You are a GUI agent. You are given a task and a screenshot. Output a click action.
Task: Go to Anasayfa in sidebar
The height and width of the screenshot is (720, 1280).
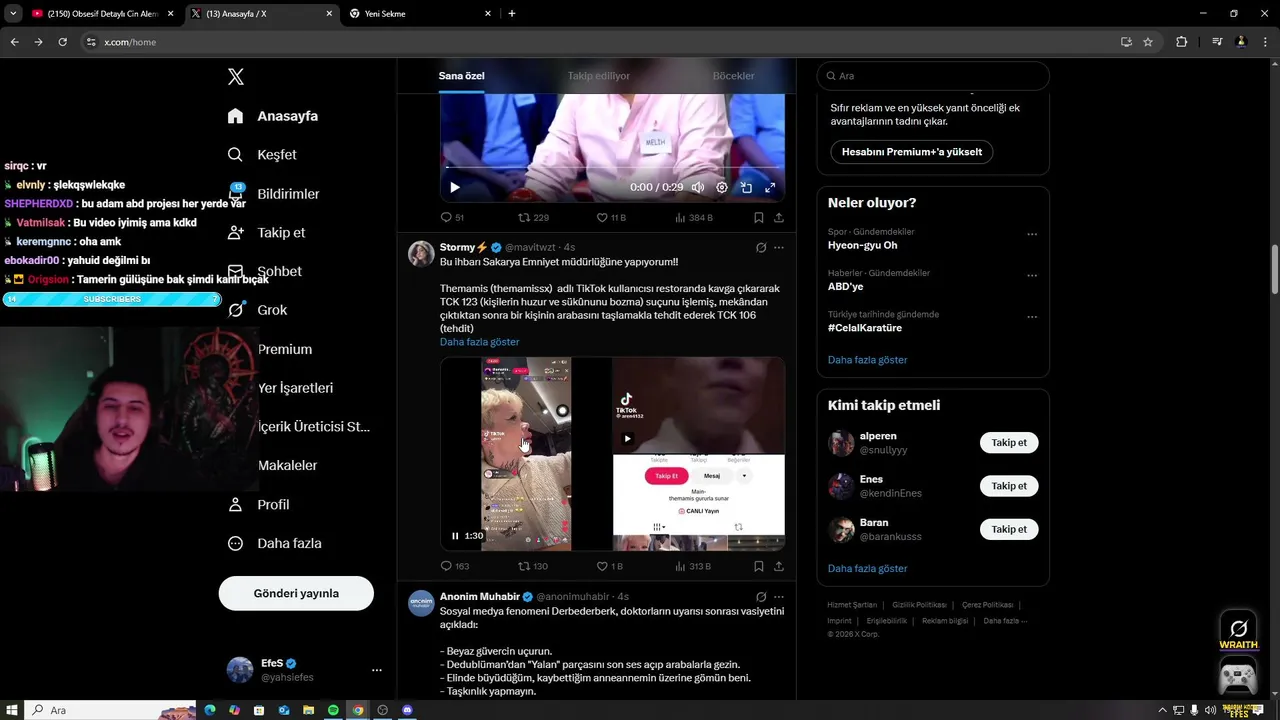[273, 116]
